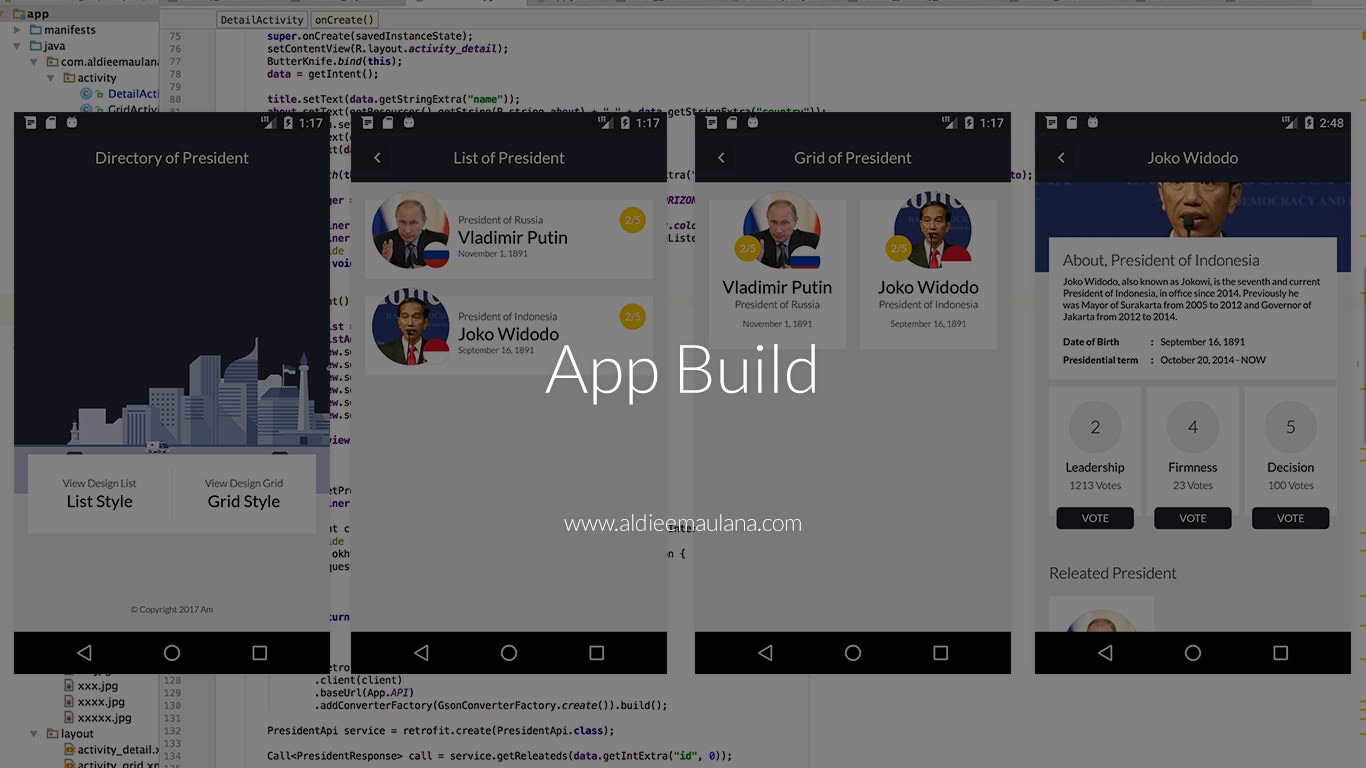Vote for Firmness

1193,518
